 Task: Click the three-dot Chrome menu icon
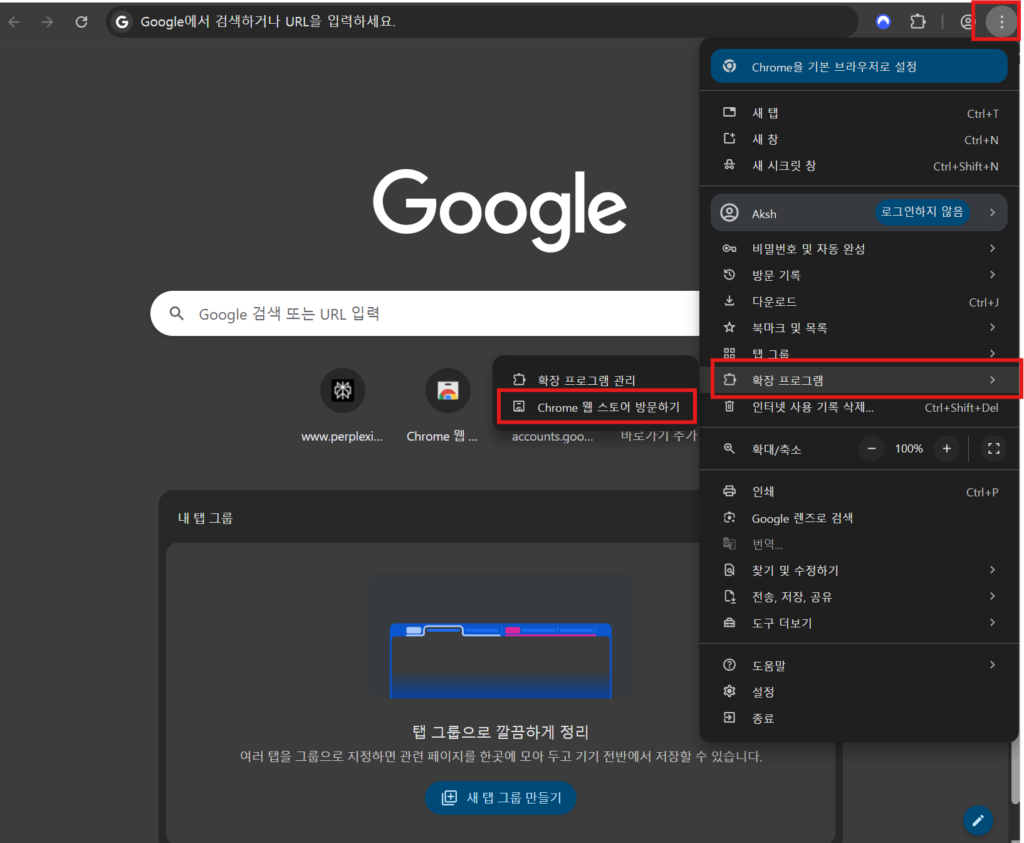pos(1001,21)
